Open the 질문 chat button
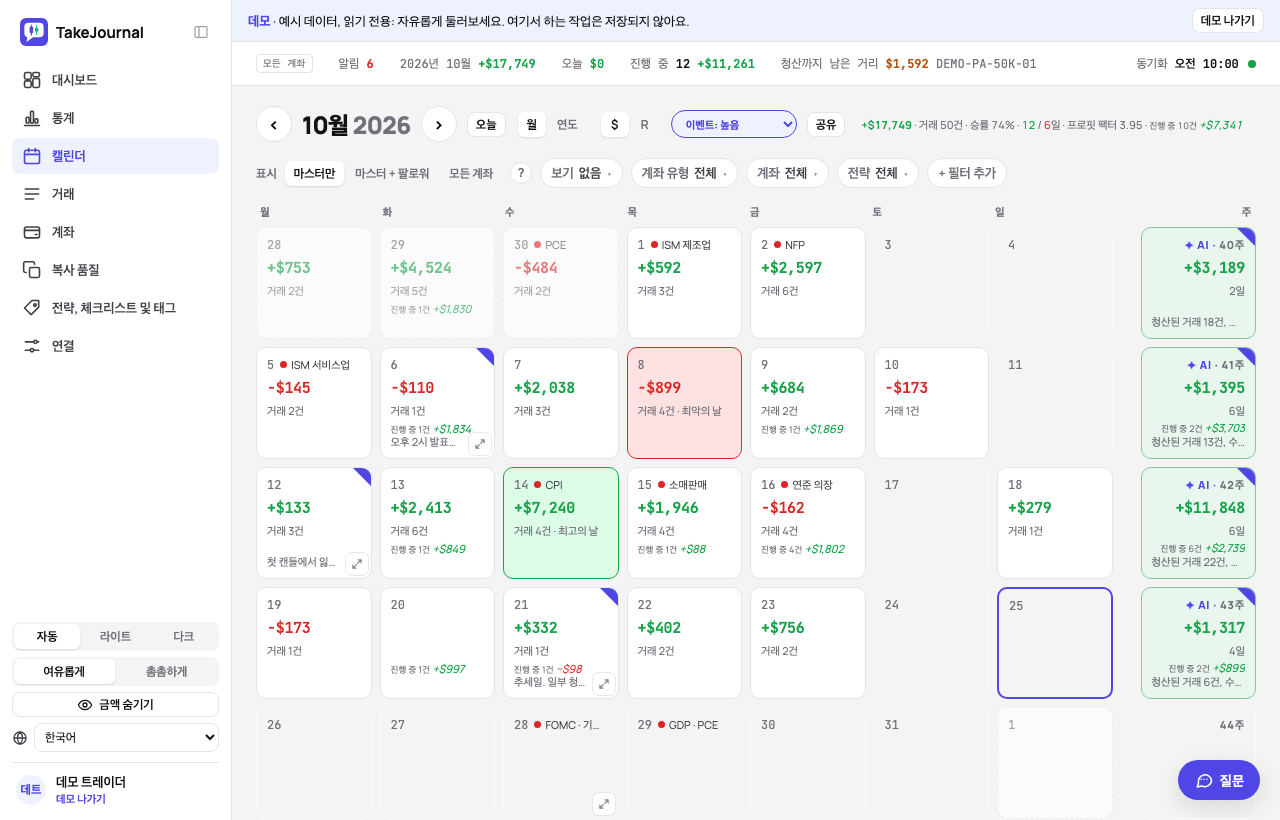 point(1219,780)
